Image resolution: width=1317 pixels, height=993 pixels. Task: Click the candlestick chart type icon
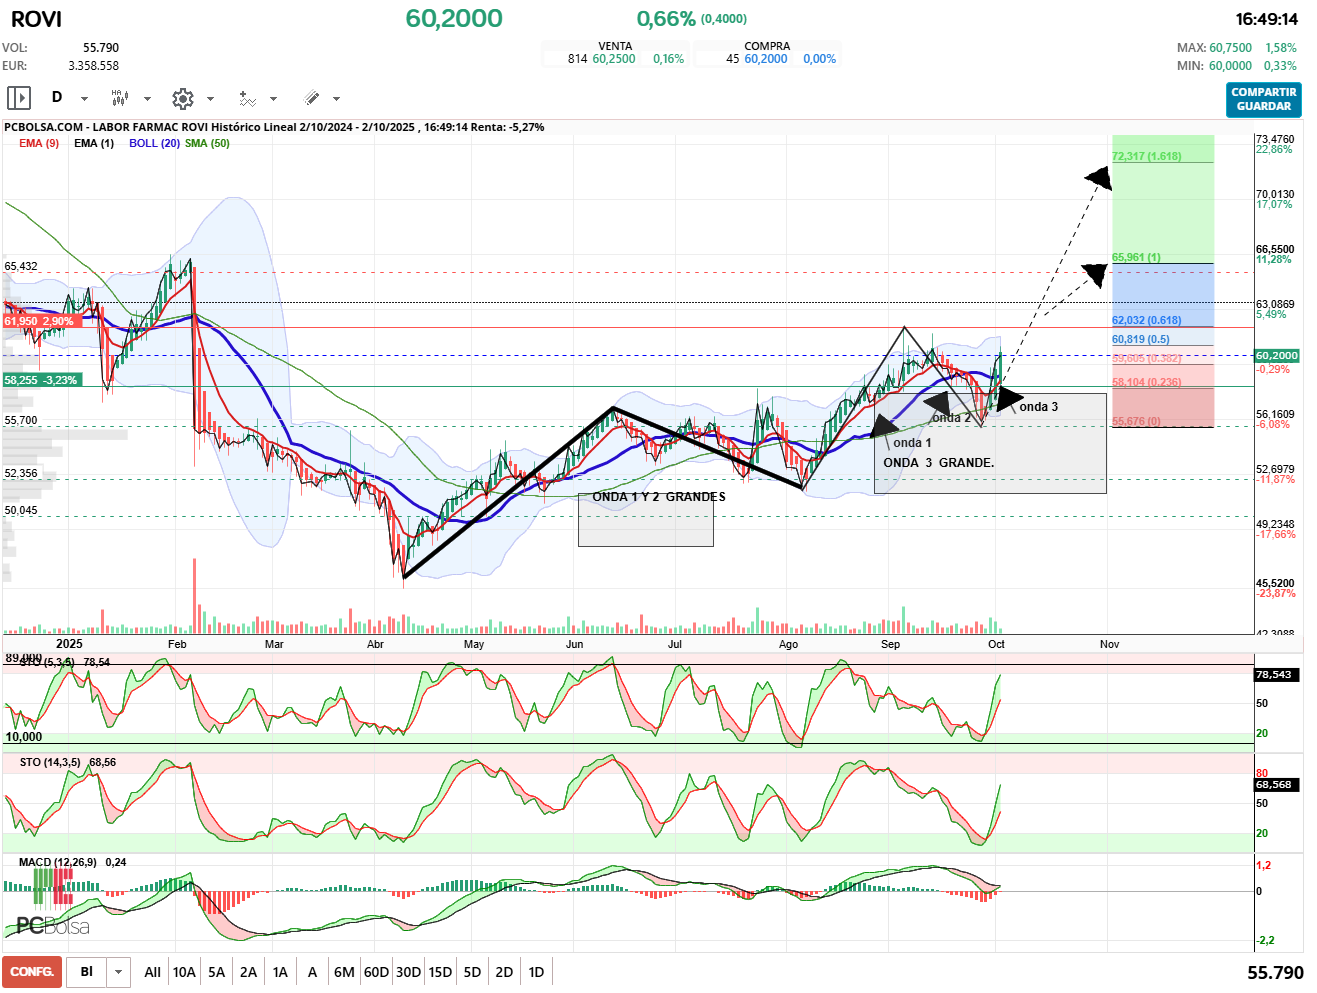[x=119, y=98]
